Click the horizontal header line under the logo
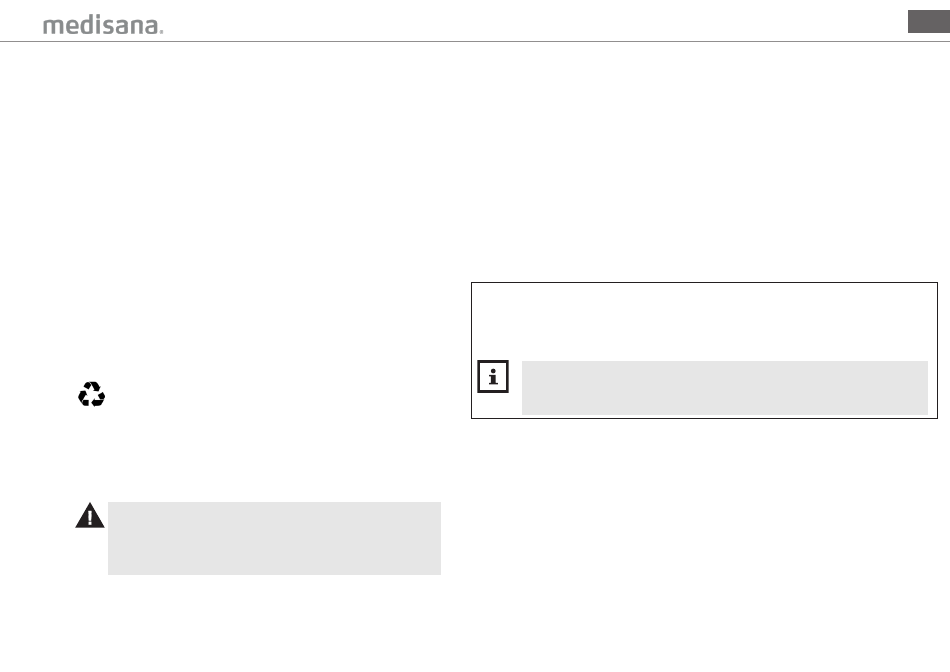Image resolution: width=950 pixels, height=672 pixels. pyautogui.click(x=475, y=42)
